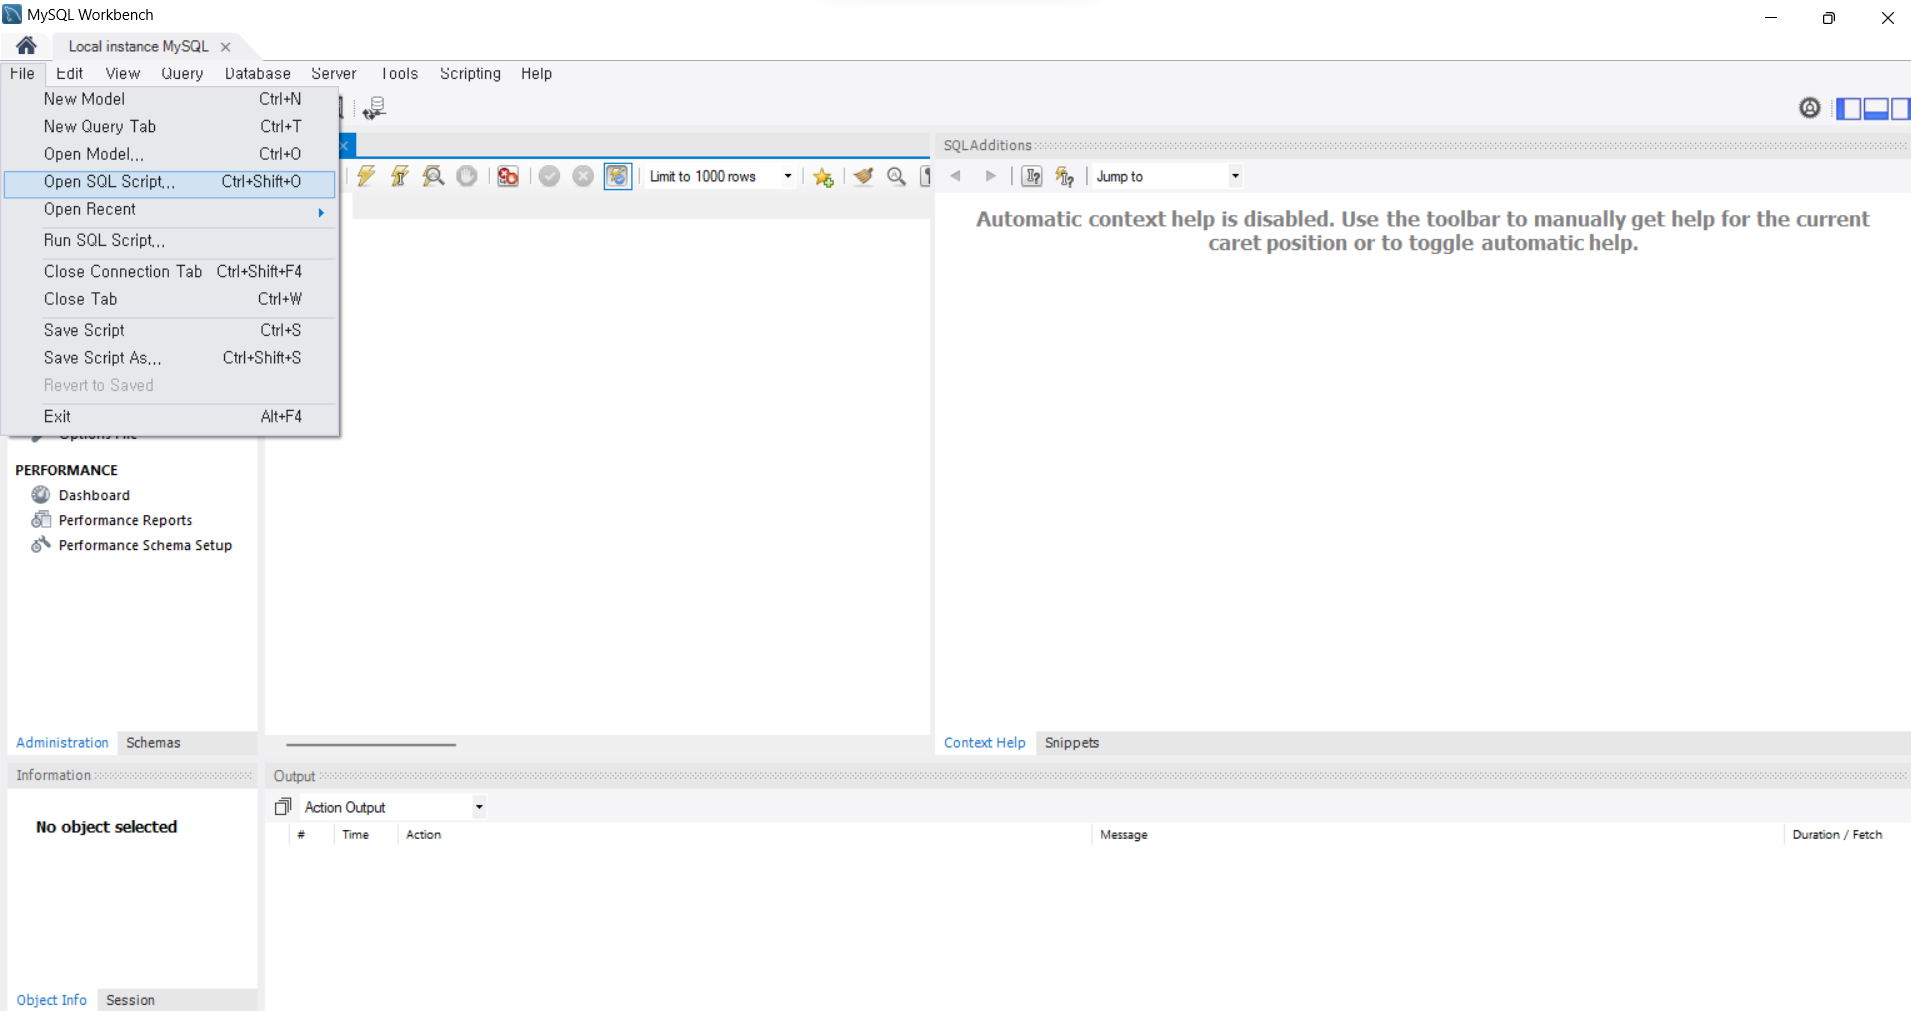Choose Close Connection Tab menu item

click(x=170, y=271)
